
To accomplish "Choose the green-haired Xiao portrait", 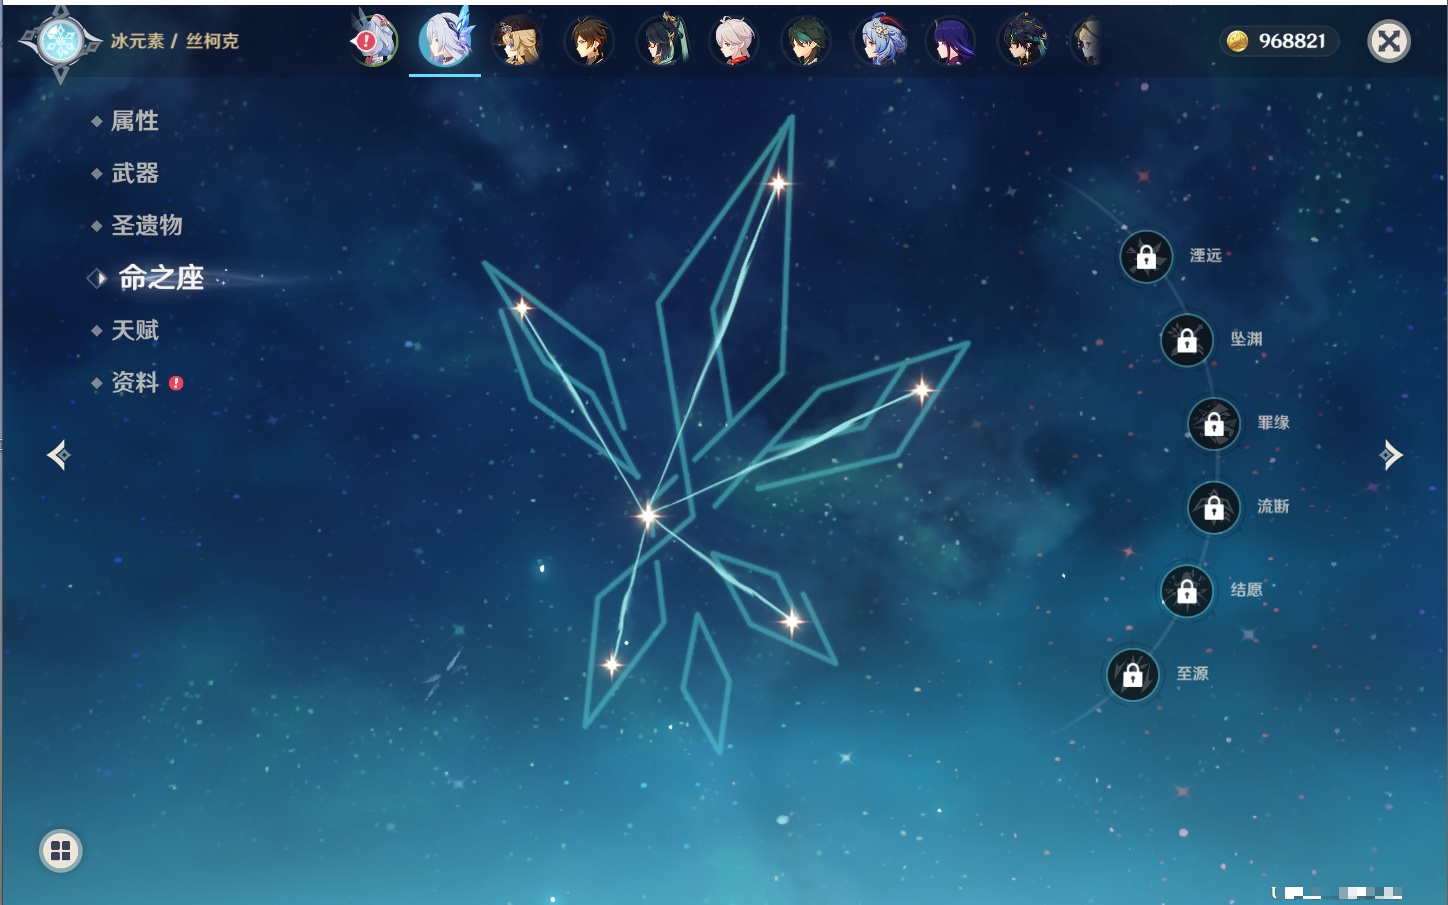I will point(806,41).
